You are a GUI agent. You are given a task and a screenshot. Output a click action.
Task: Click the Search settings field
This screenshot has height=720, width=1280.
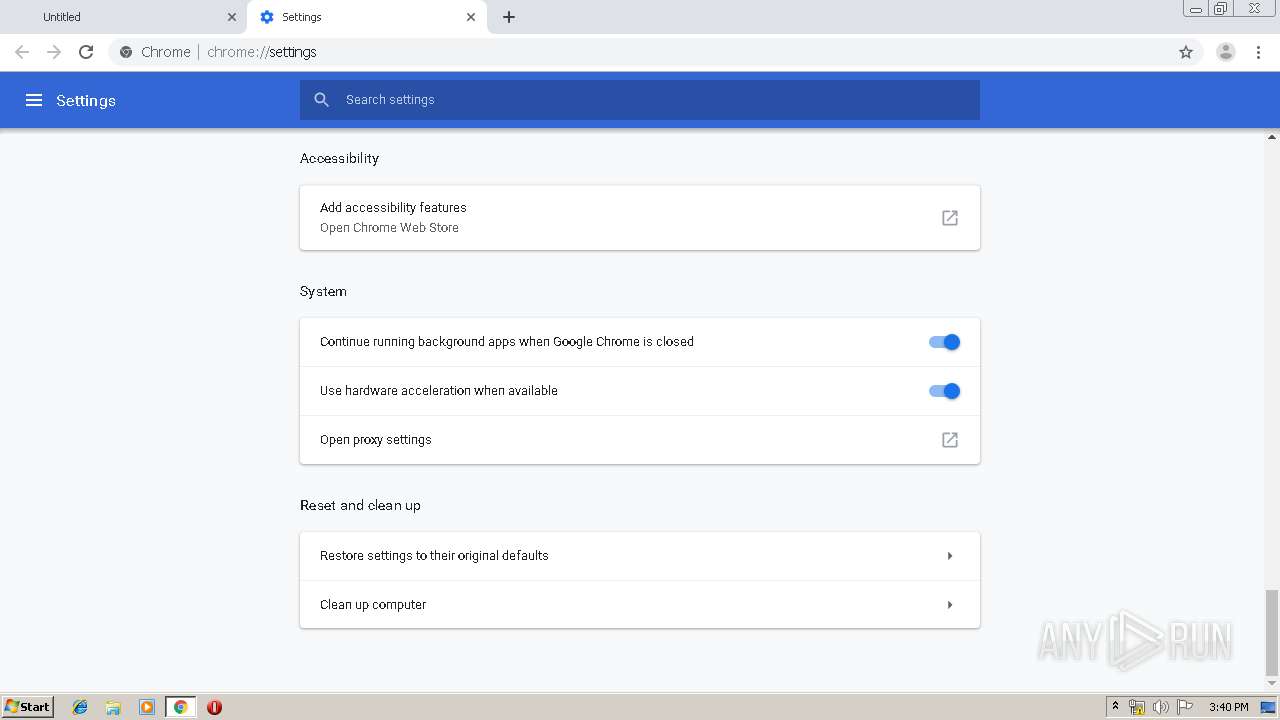(x=640, y=100)
